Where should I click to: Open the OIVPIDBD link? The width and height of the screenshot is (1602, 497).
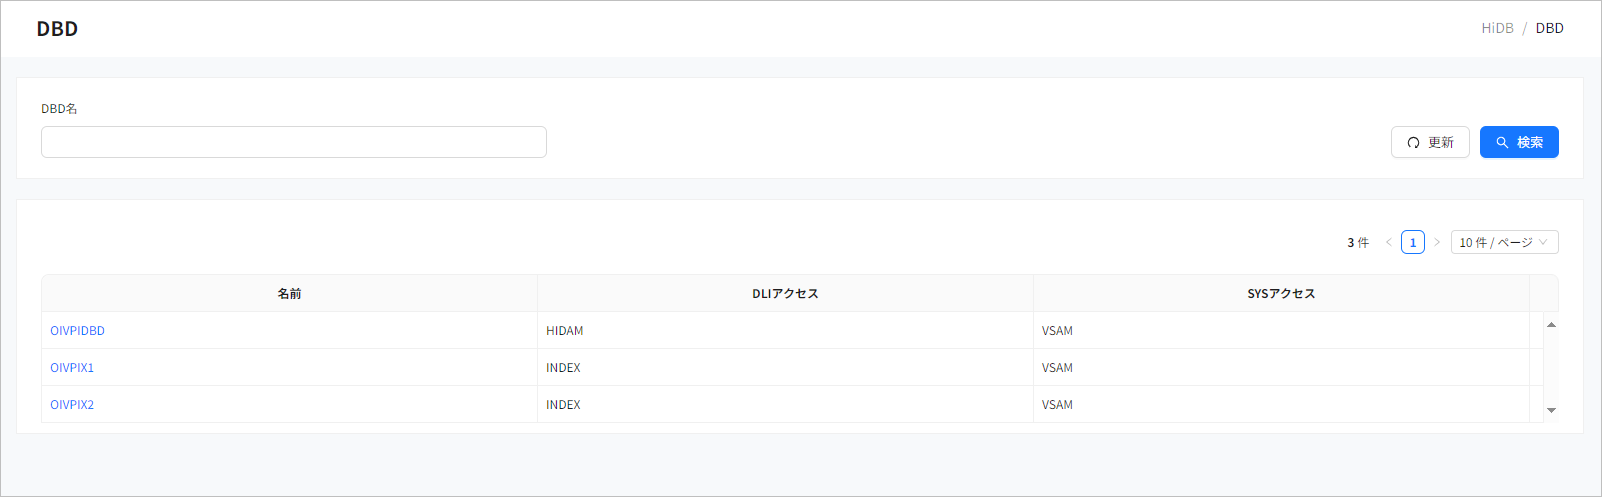pos(78,331)
